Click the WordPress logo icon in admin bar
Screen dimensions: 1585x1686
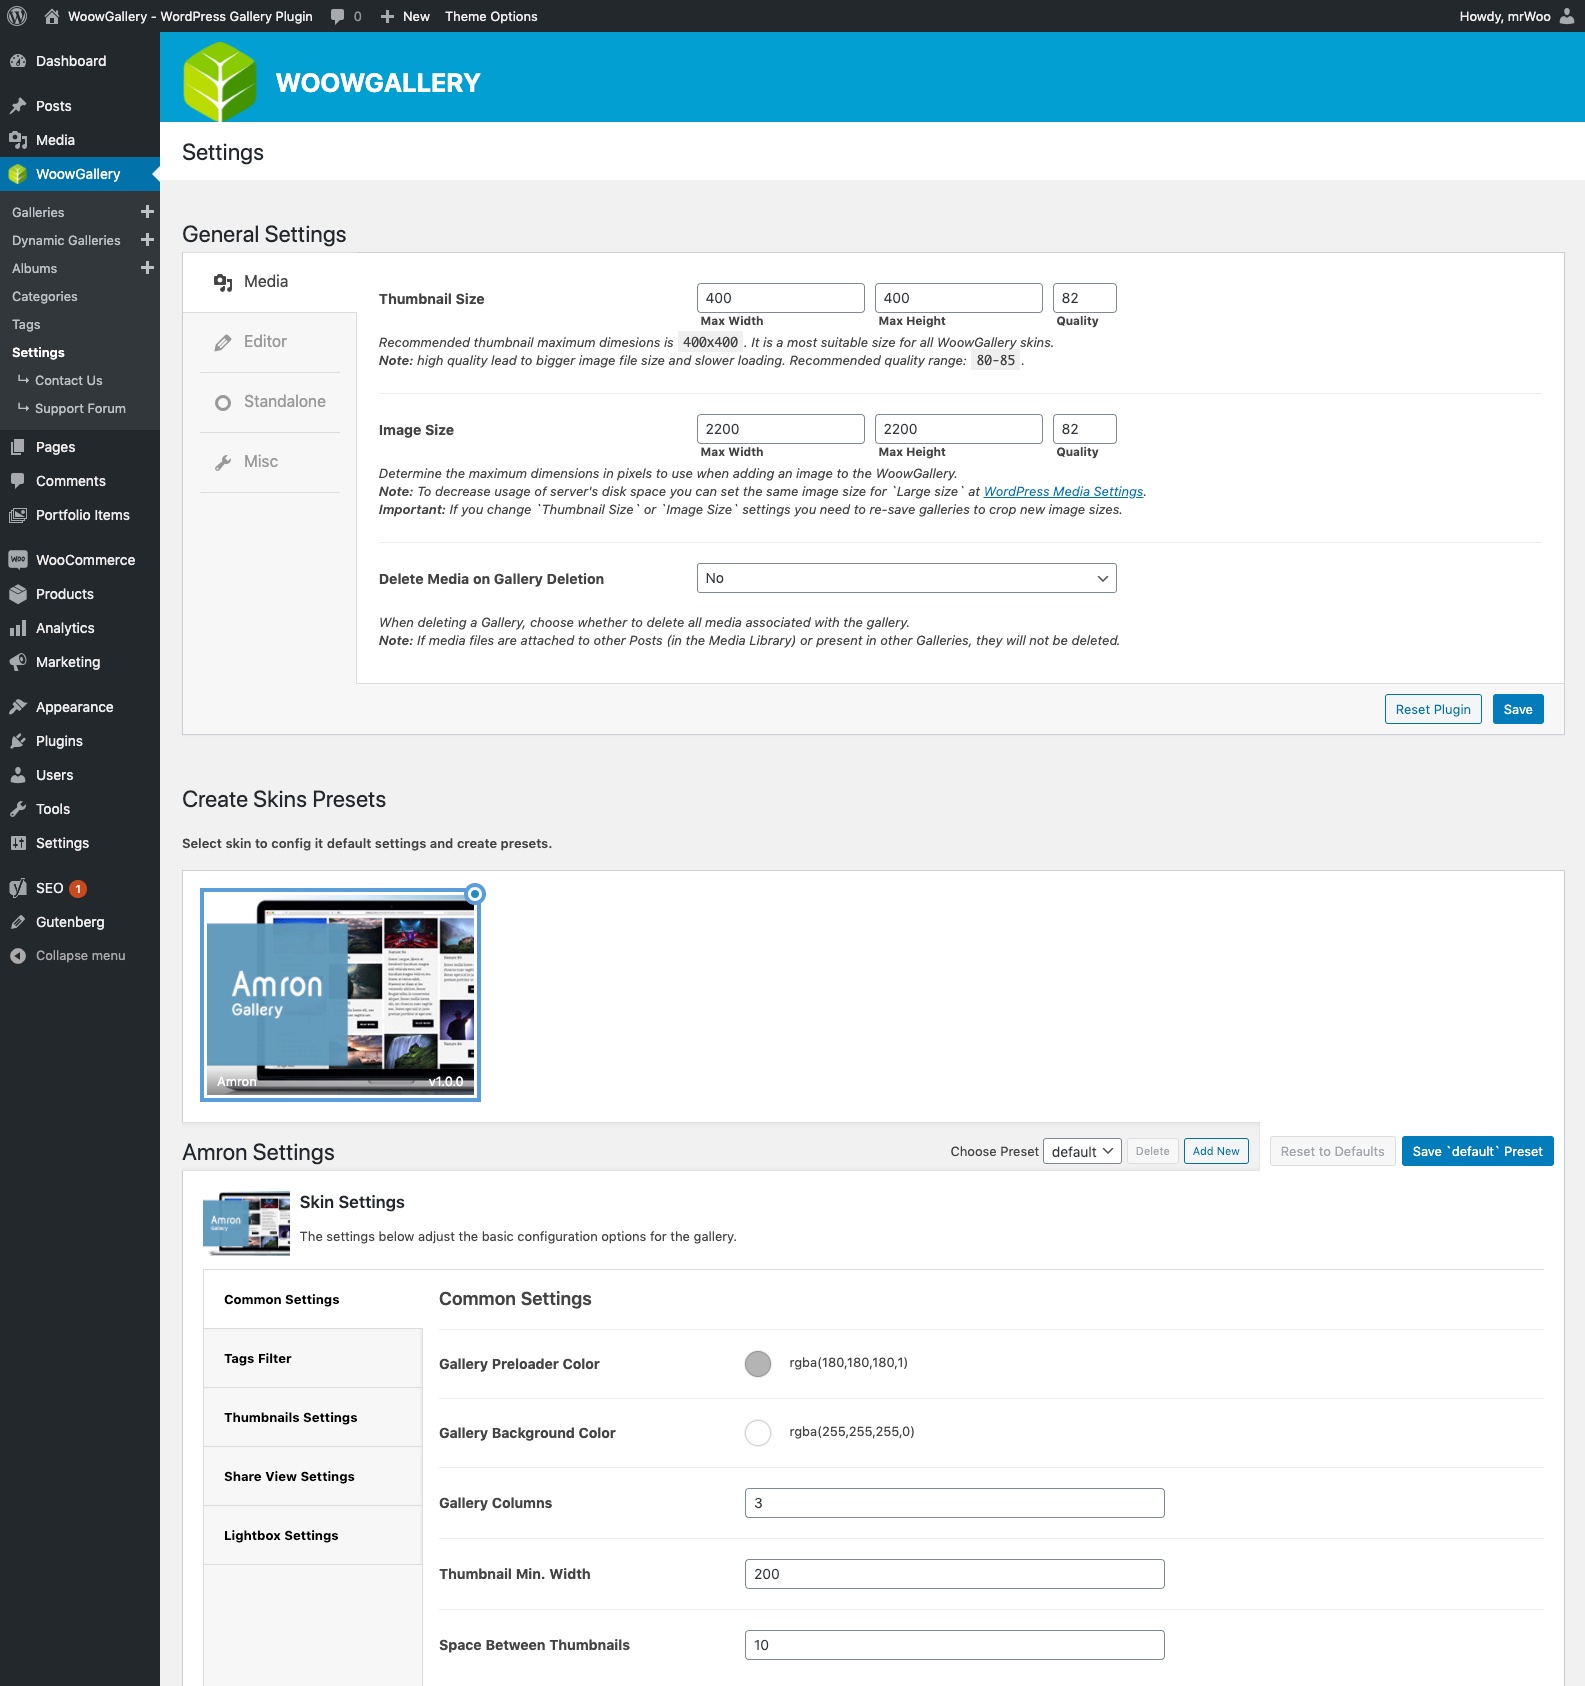pos(17,16)
